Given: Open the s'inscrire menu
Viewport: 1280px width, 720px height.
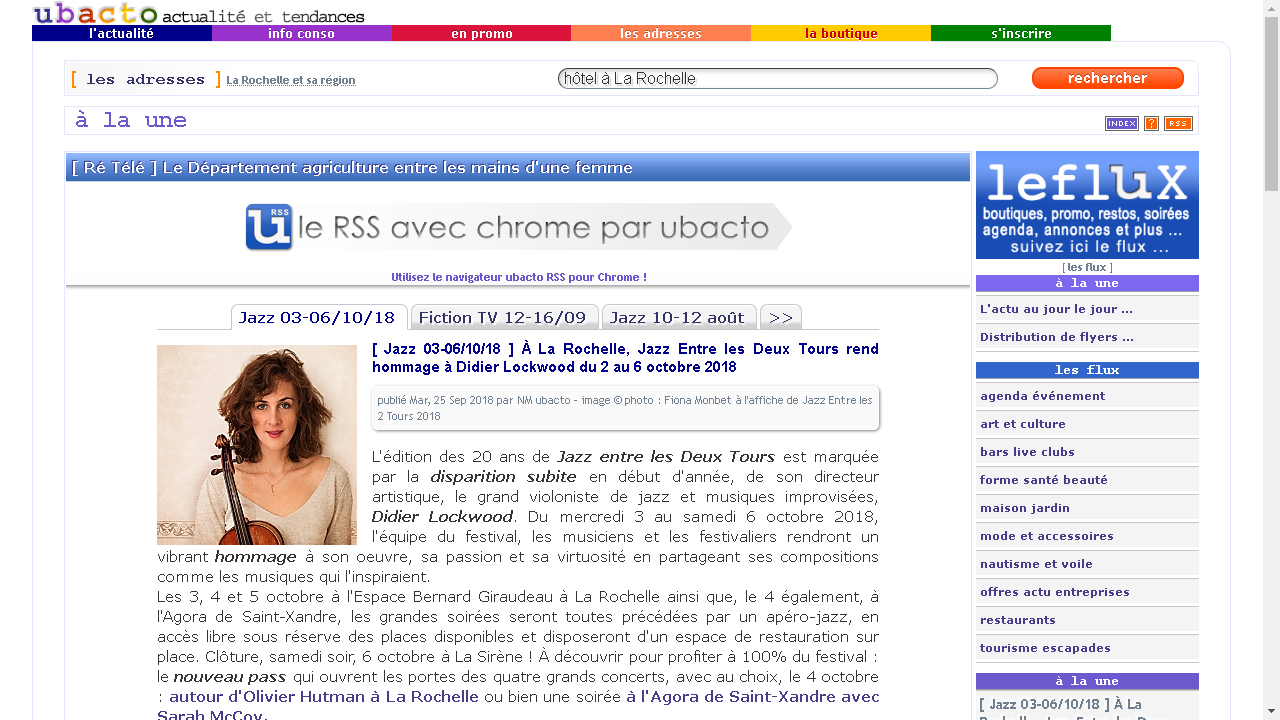Looking at the screenshot, I should coord(1021,33).
